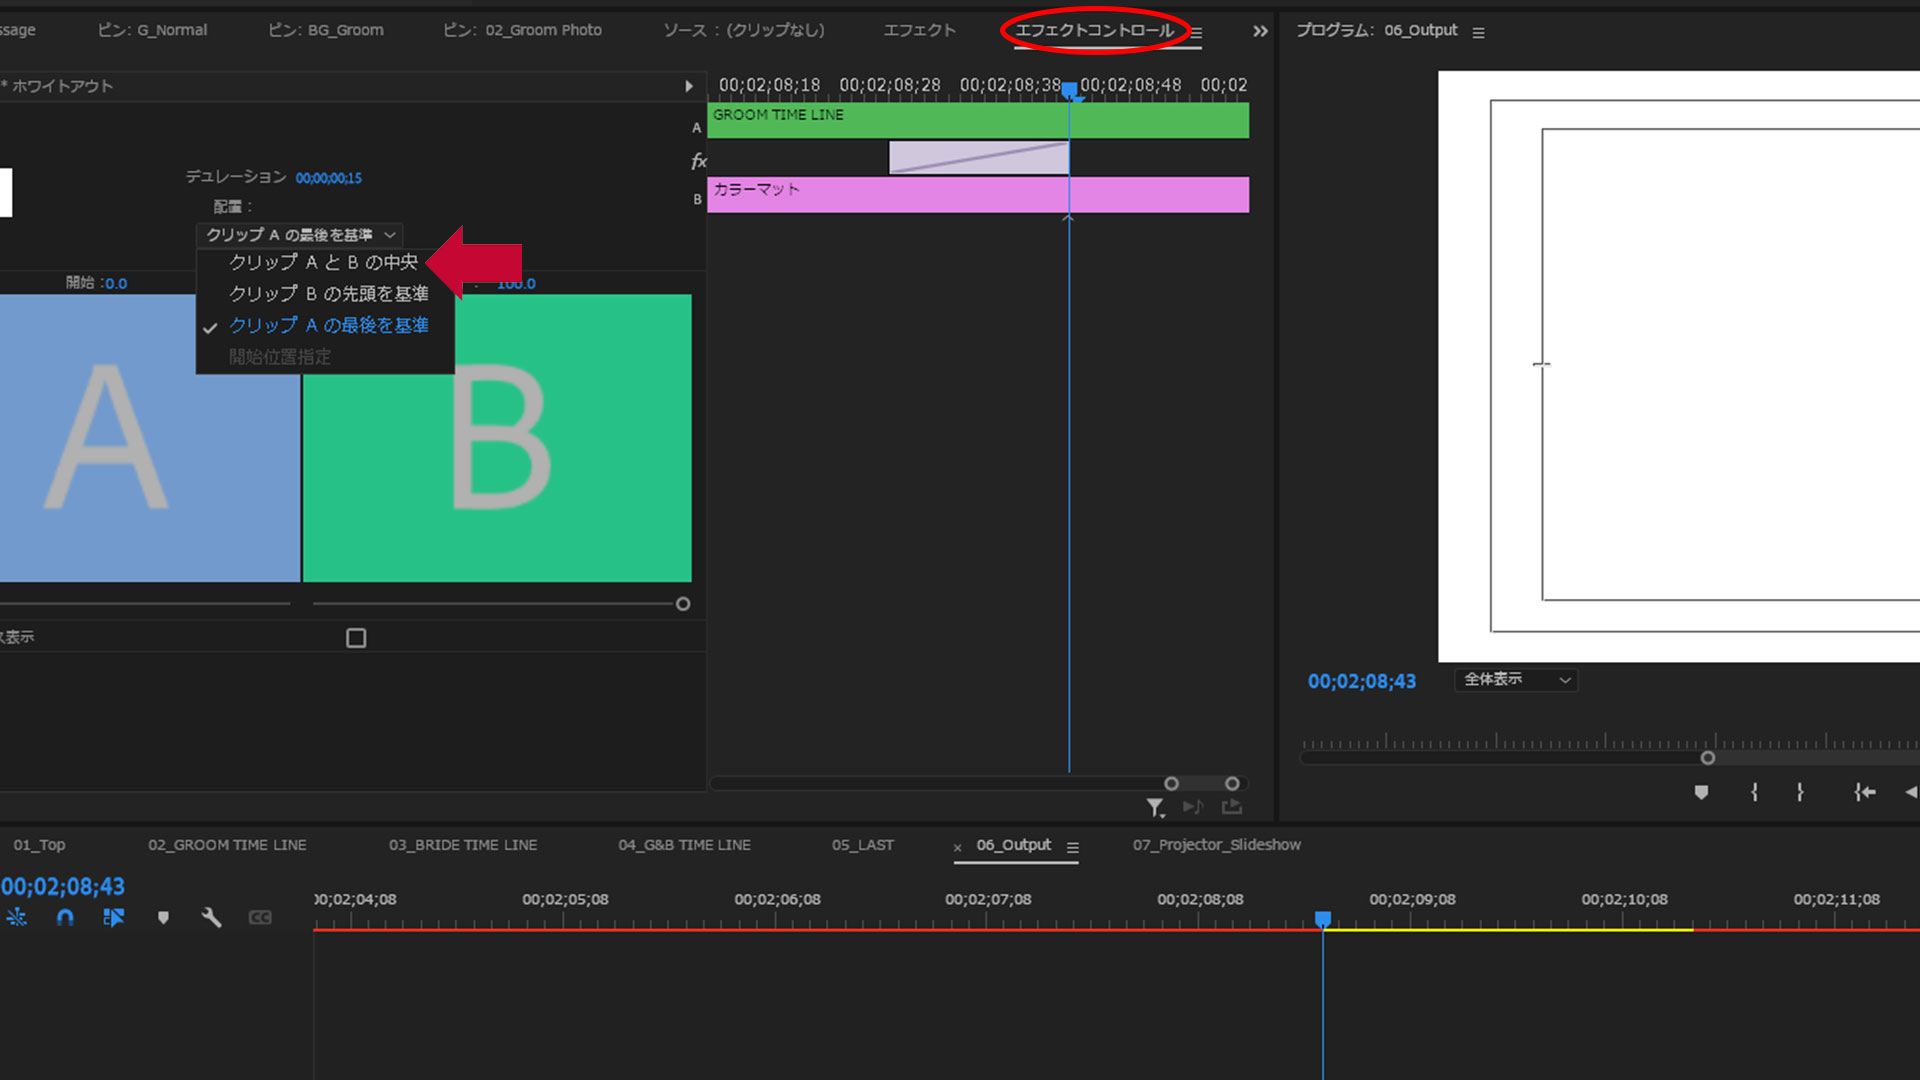
Task: Select the A start preview thumbnail
Action: pos(150,438)
